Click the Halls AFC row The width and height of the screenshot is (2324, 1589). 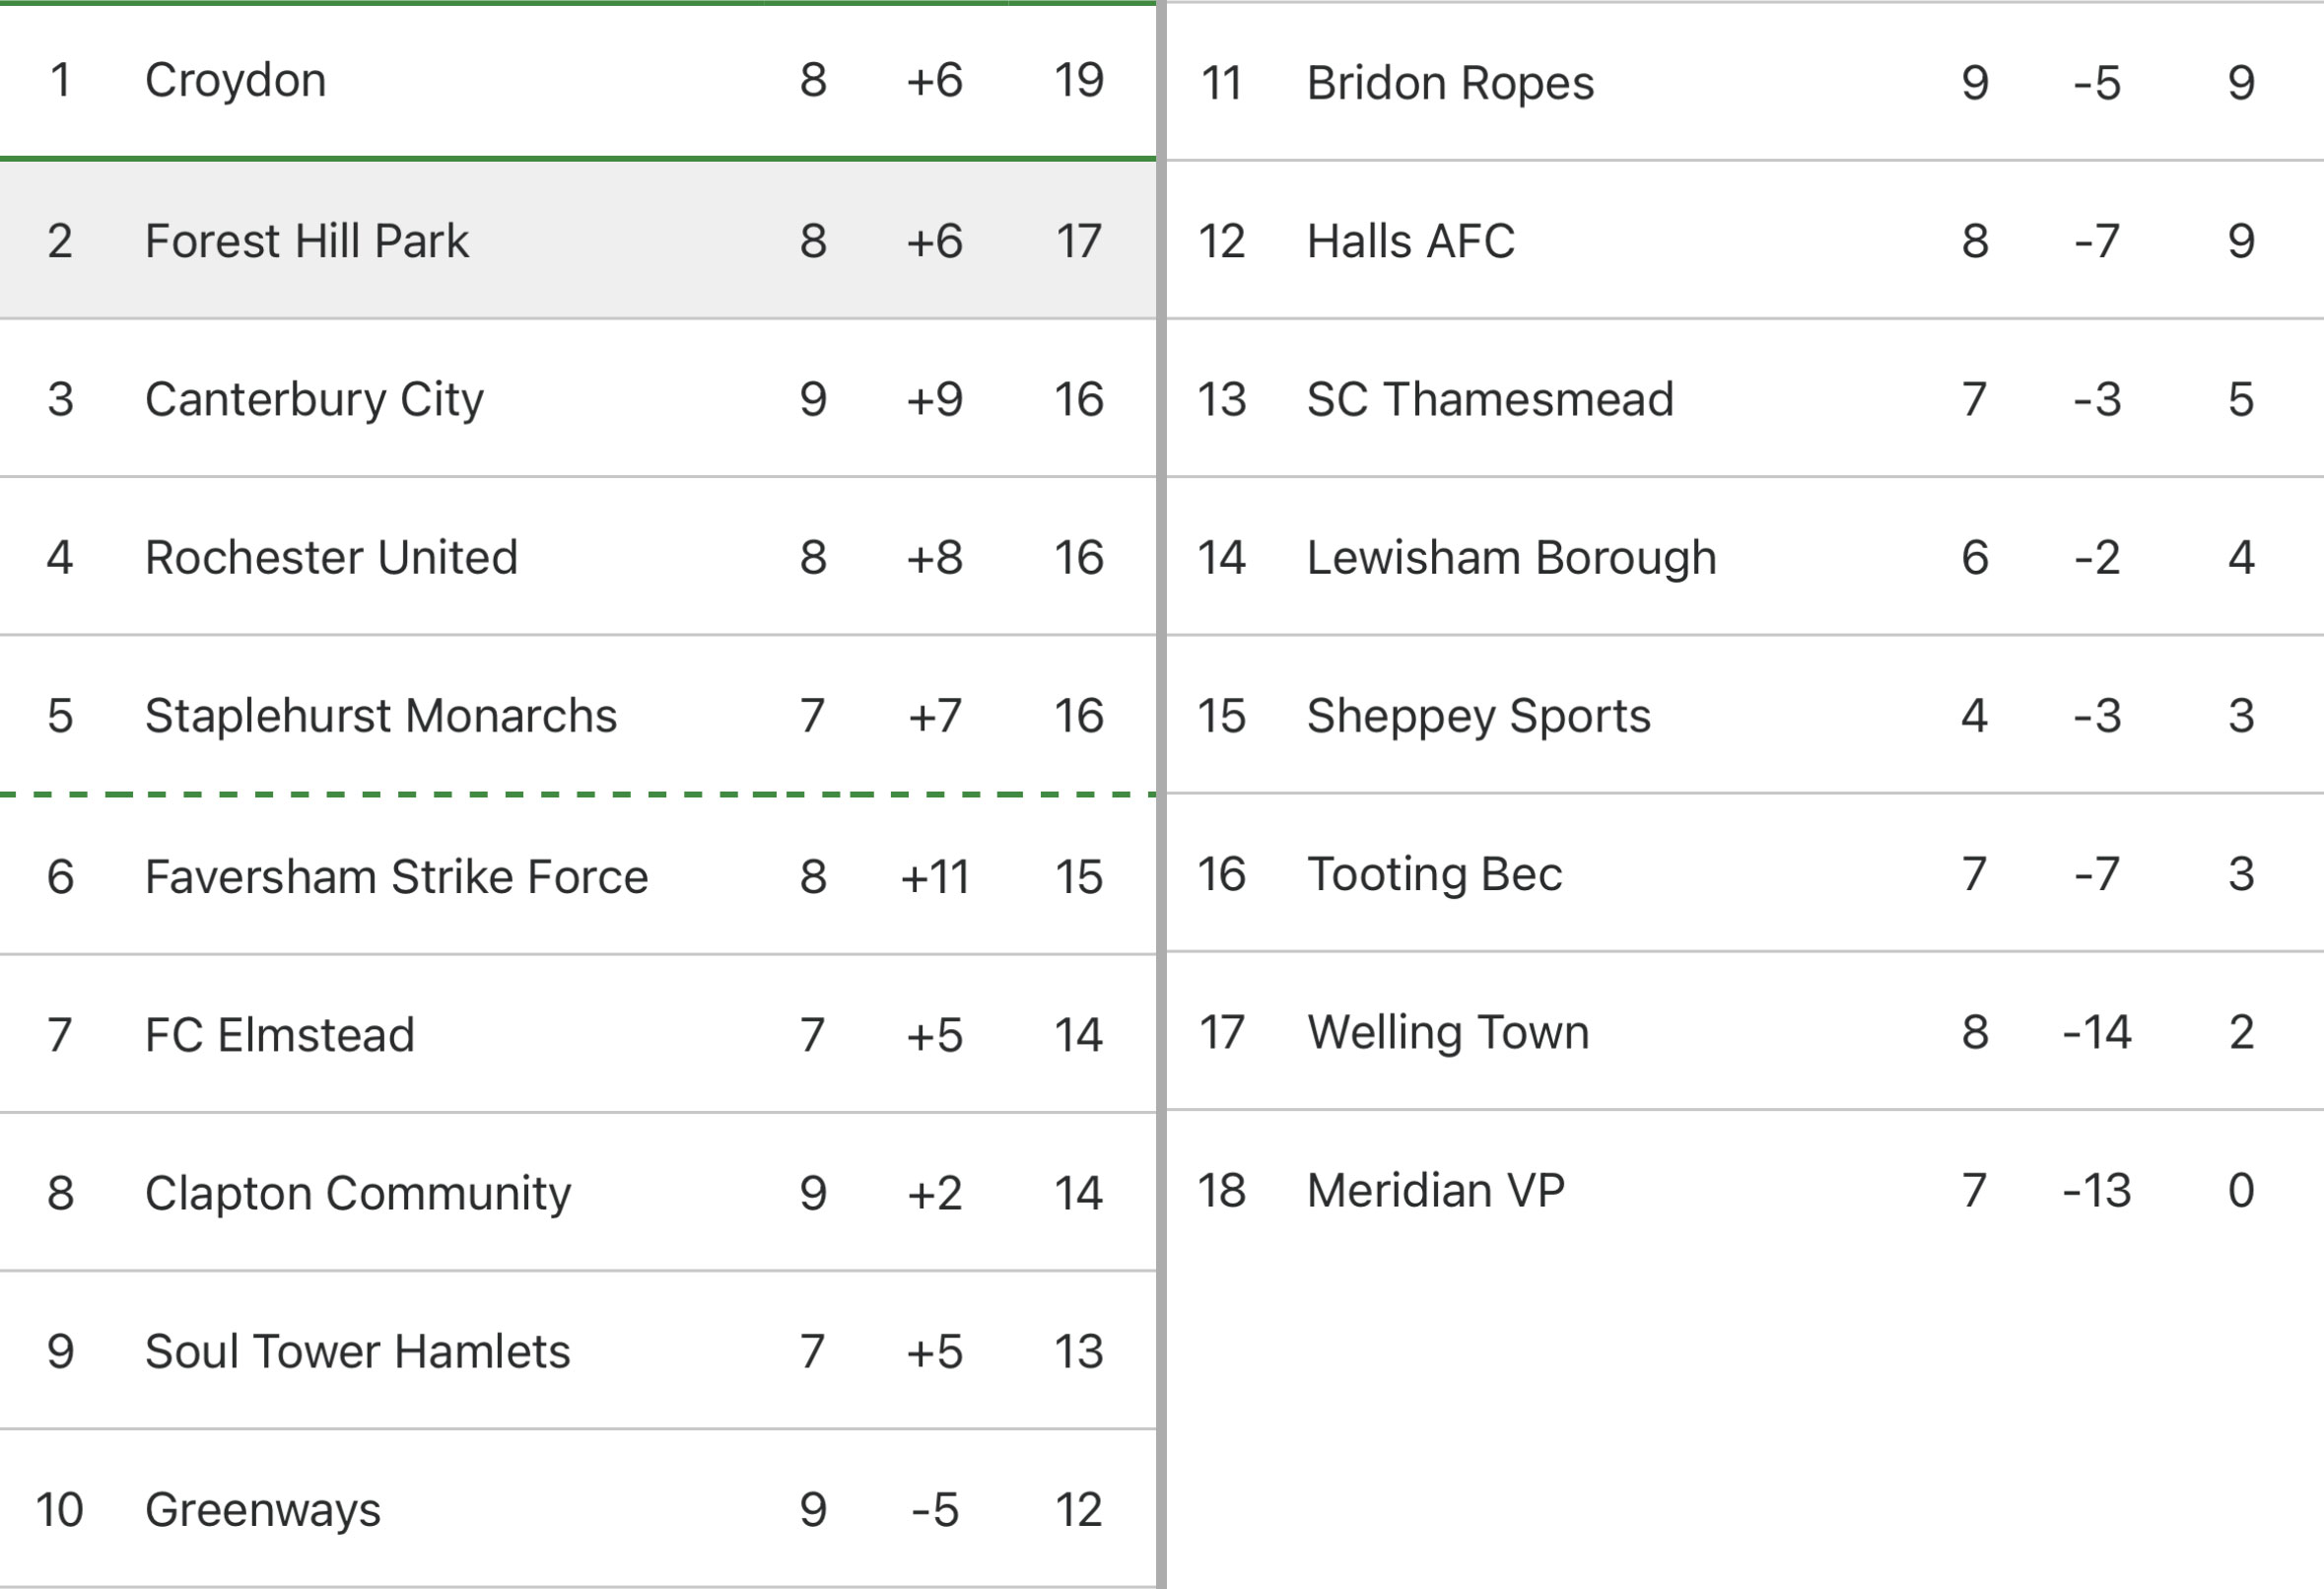tap(1745, 240)
